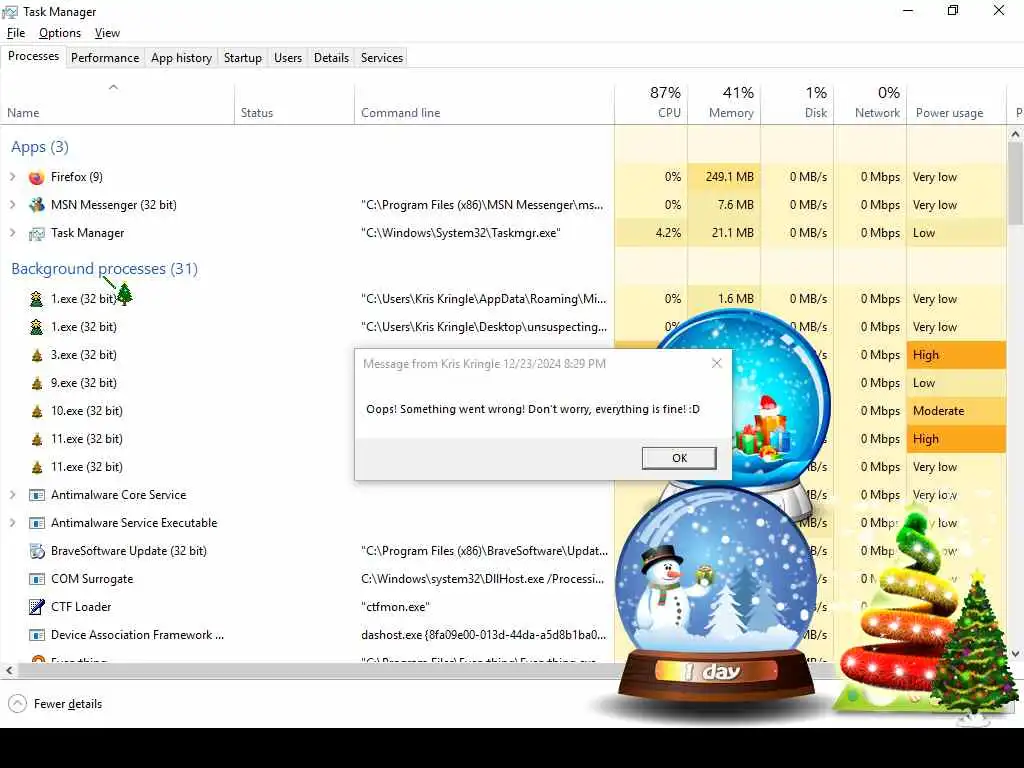Switch to the Performance tab

pyautogui.click(x=105, y=57)
